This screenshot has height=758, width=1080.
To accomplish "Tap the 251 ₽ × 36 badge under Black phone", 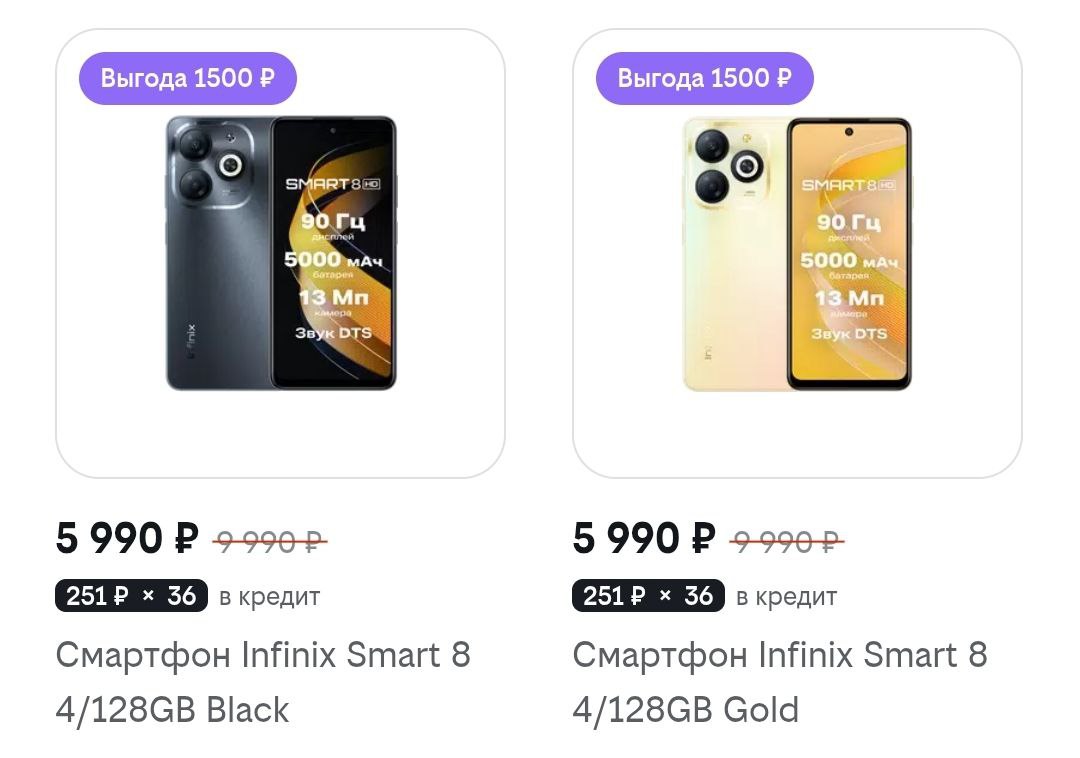I will point(131,596).
